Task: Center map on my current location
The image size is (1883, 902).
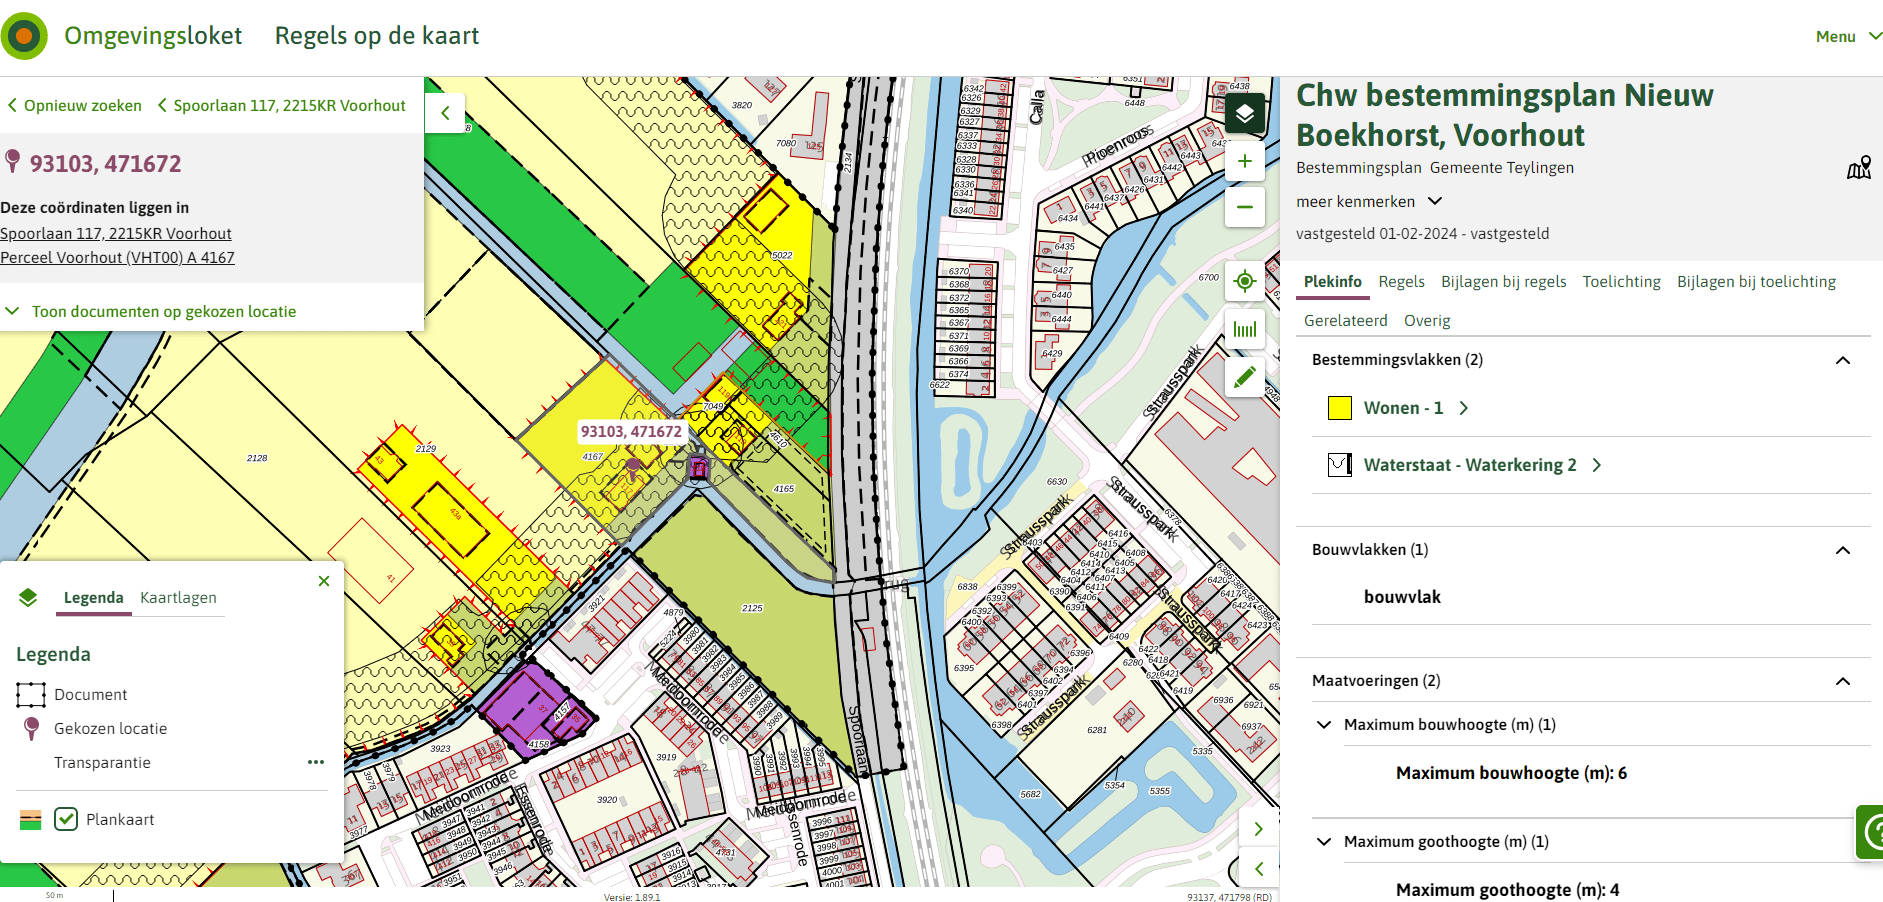Action: tap(1244, 281)
